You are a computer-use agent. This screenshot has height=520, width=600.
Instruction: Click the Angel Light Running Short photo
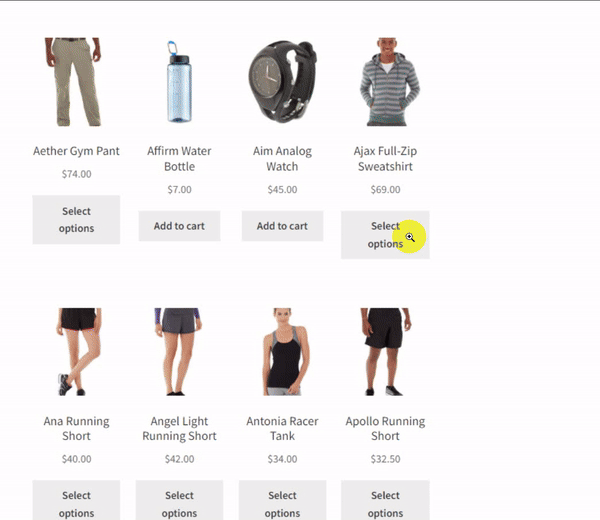click(x=179, y=352)
